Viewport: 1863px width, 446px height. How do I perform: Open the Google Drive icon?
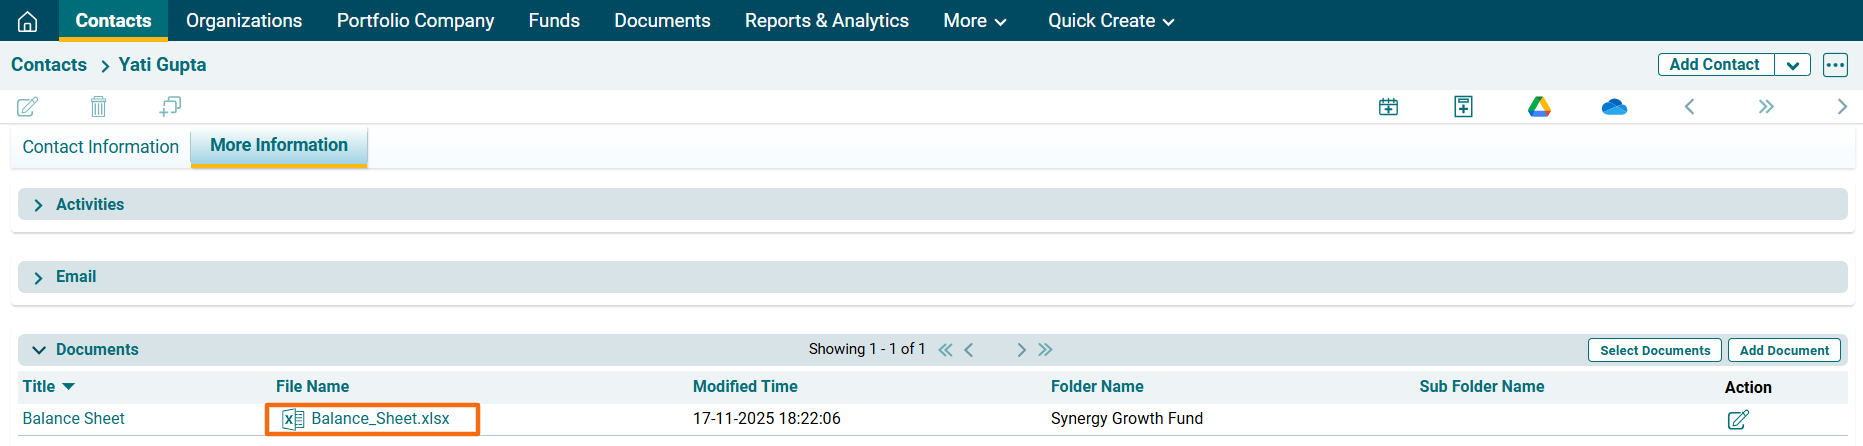1539,107
